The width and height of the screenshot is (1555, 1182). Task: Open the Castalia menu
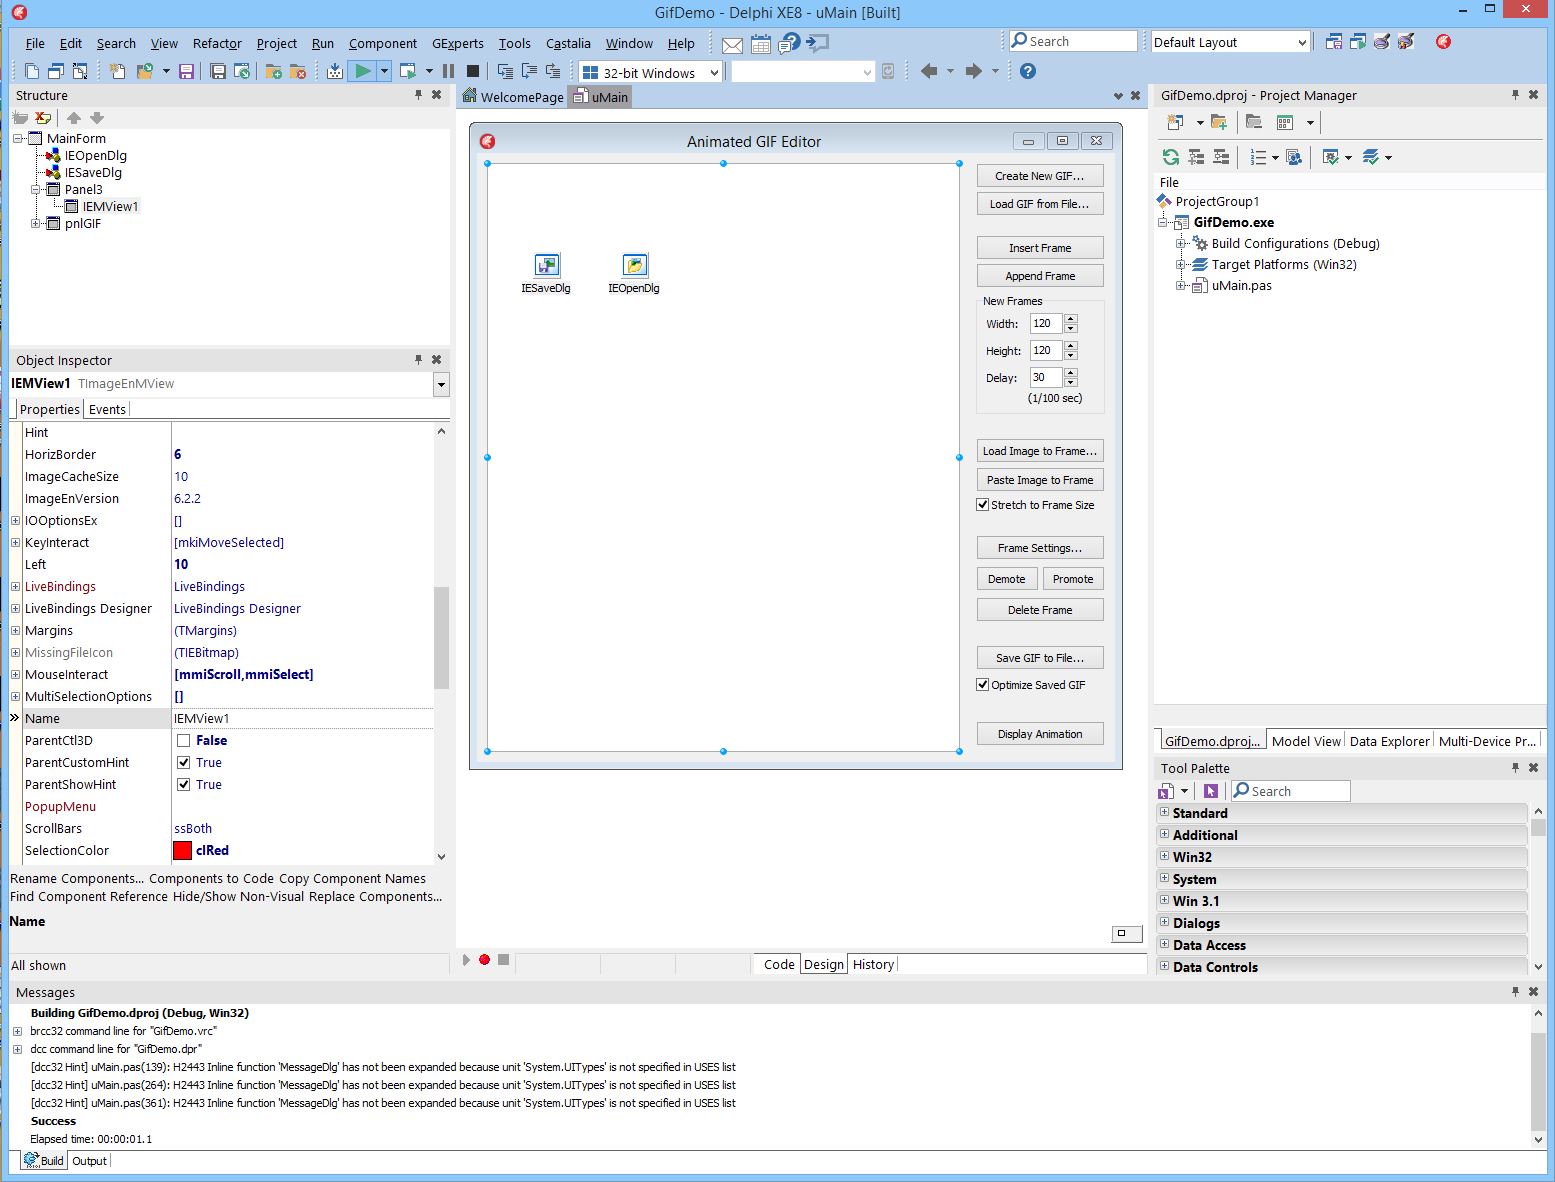[568, 44]
